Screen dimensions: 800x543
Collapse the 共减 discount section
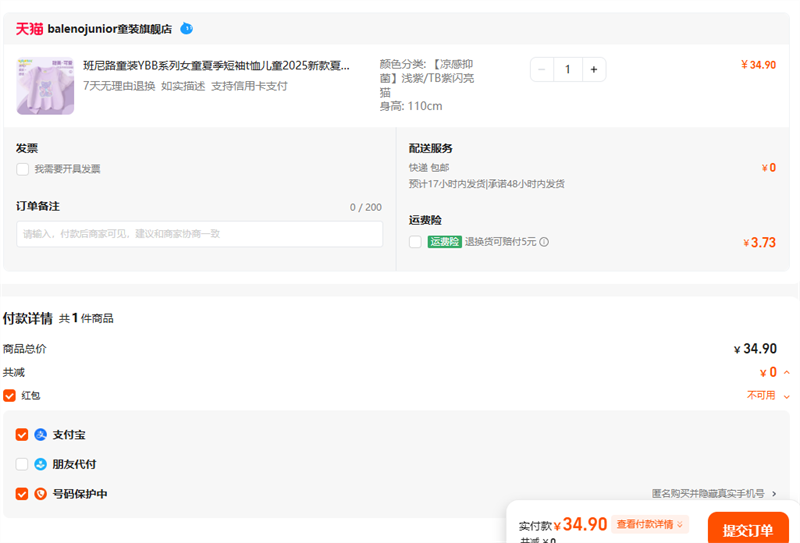coord(786,373)
